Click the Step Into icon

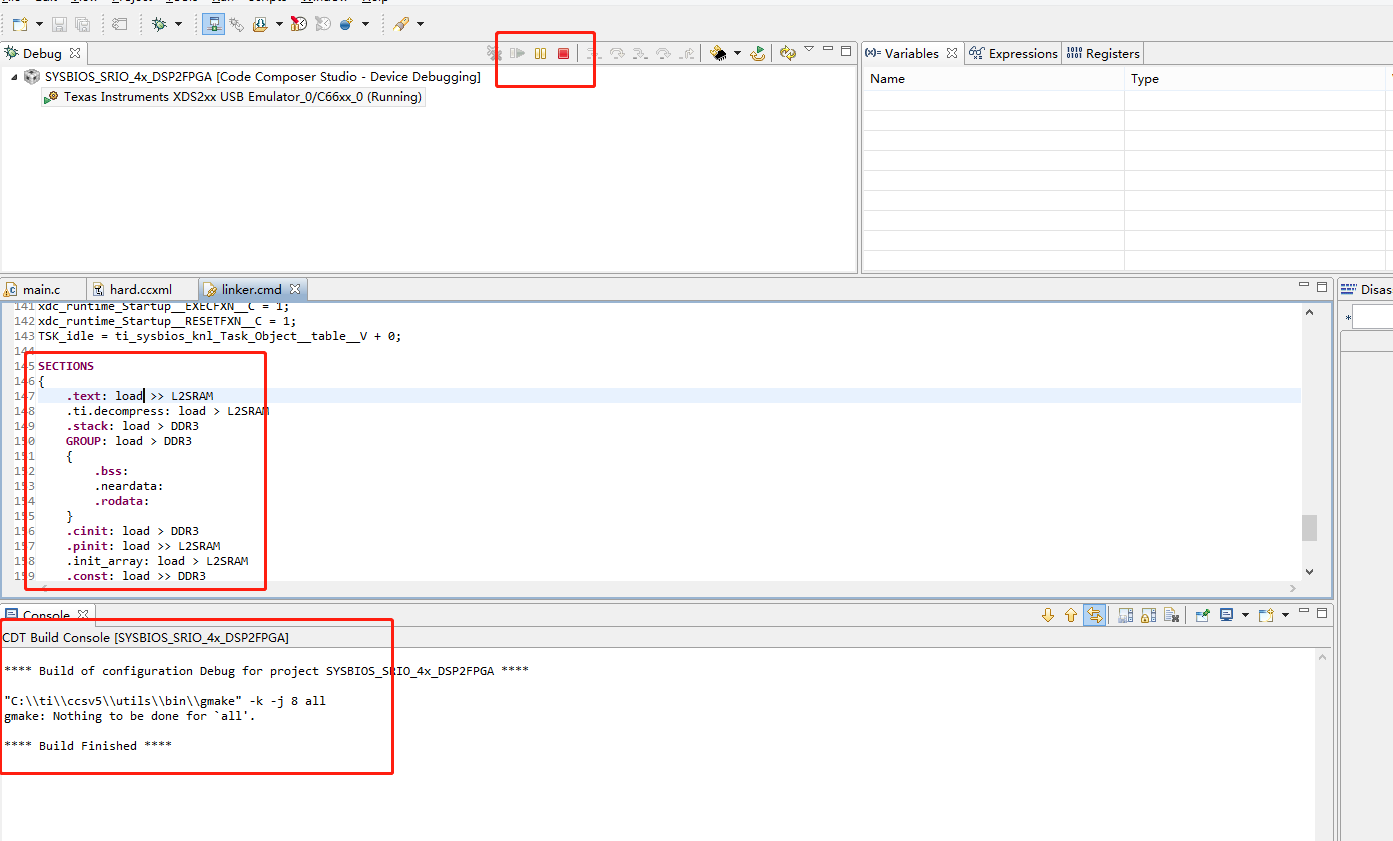[594, 53]
